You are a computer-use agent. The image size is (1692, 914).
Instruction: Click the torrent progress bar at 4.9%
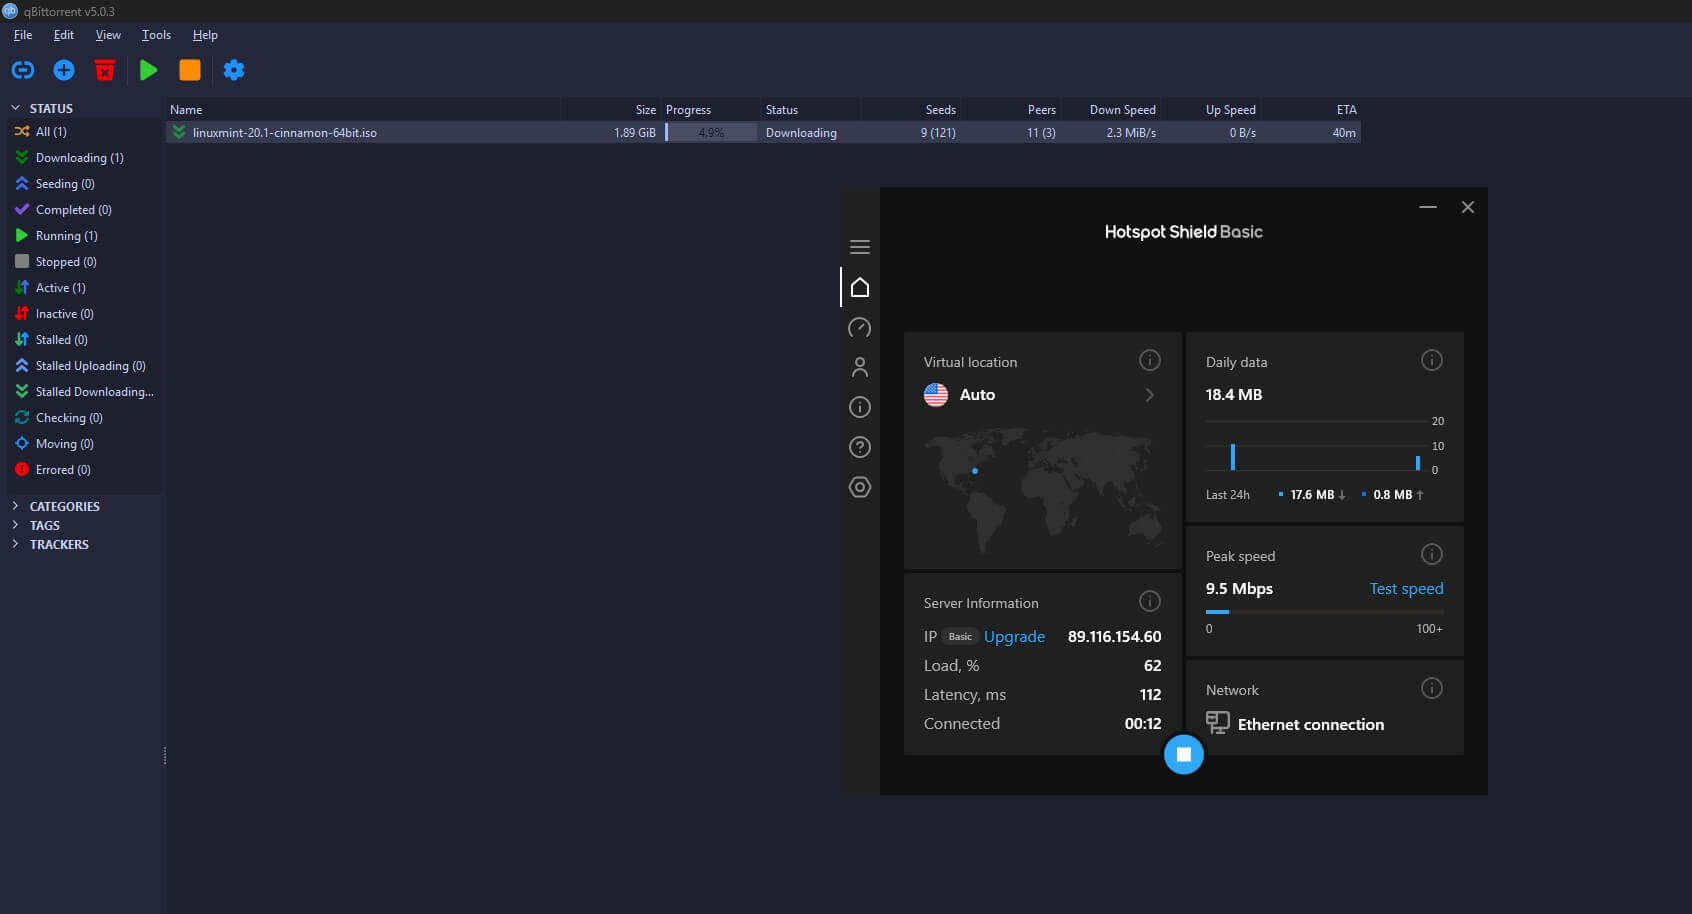coord(711,133)
